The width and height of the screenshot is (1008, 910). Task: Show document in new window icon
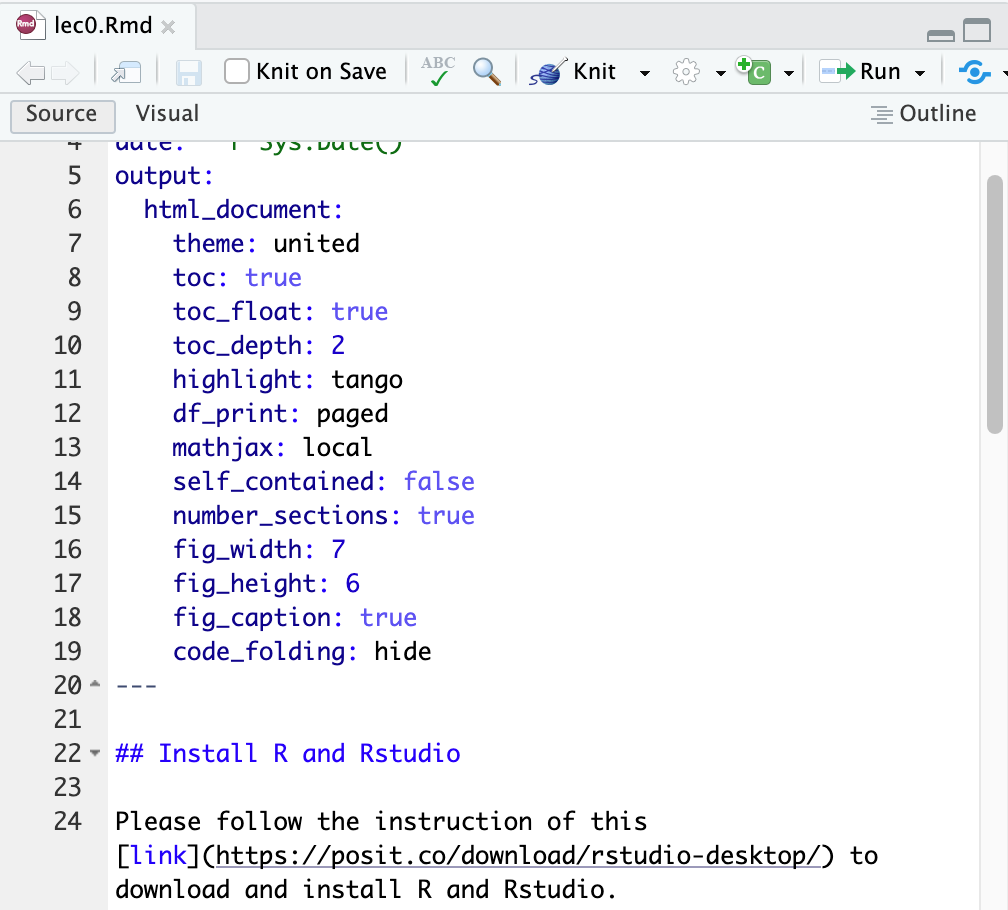[x=126, y=72]
